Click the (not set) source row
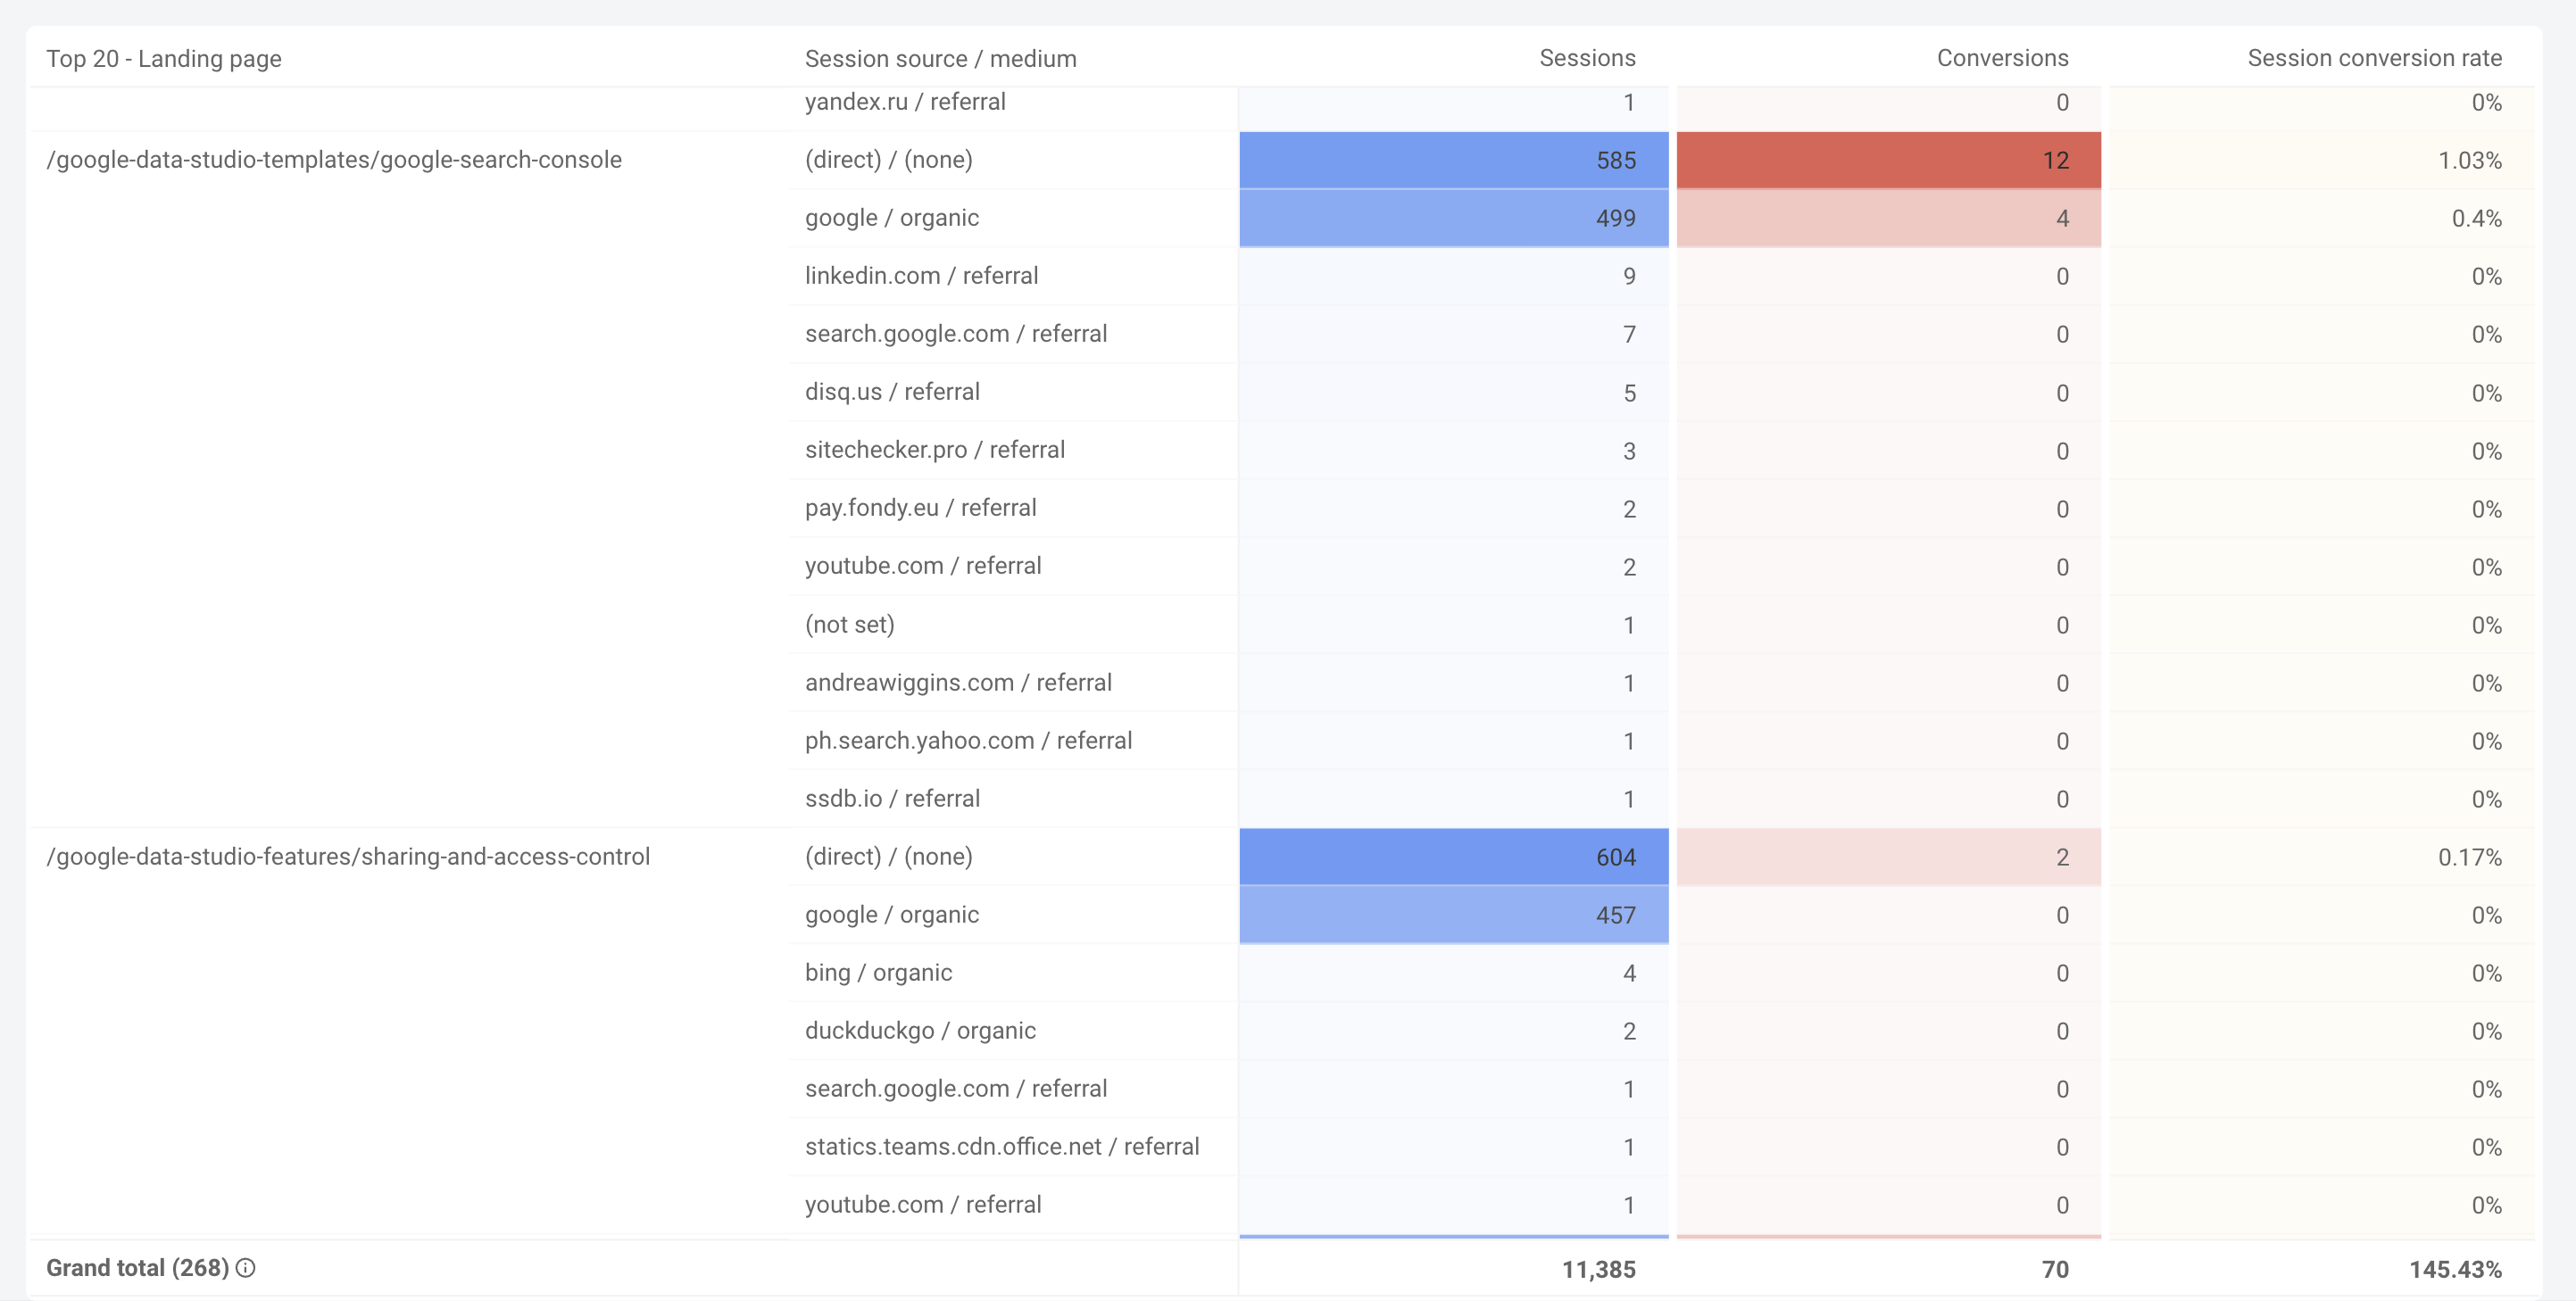The image size is (2576, 1301). point(849,625)
